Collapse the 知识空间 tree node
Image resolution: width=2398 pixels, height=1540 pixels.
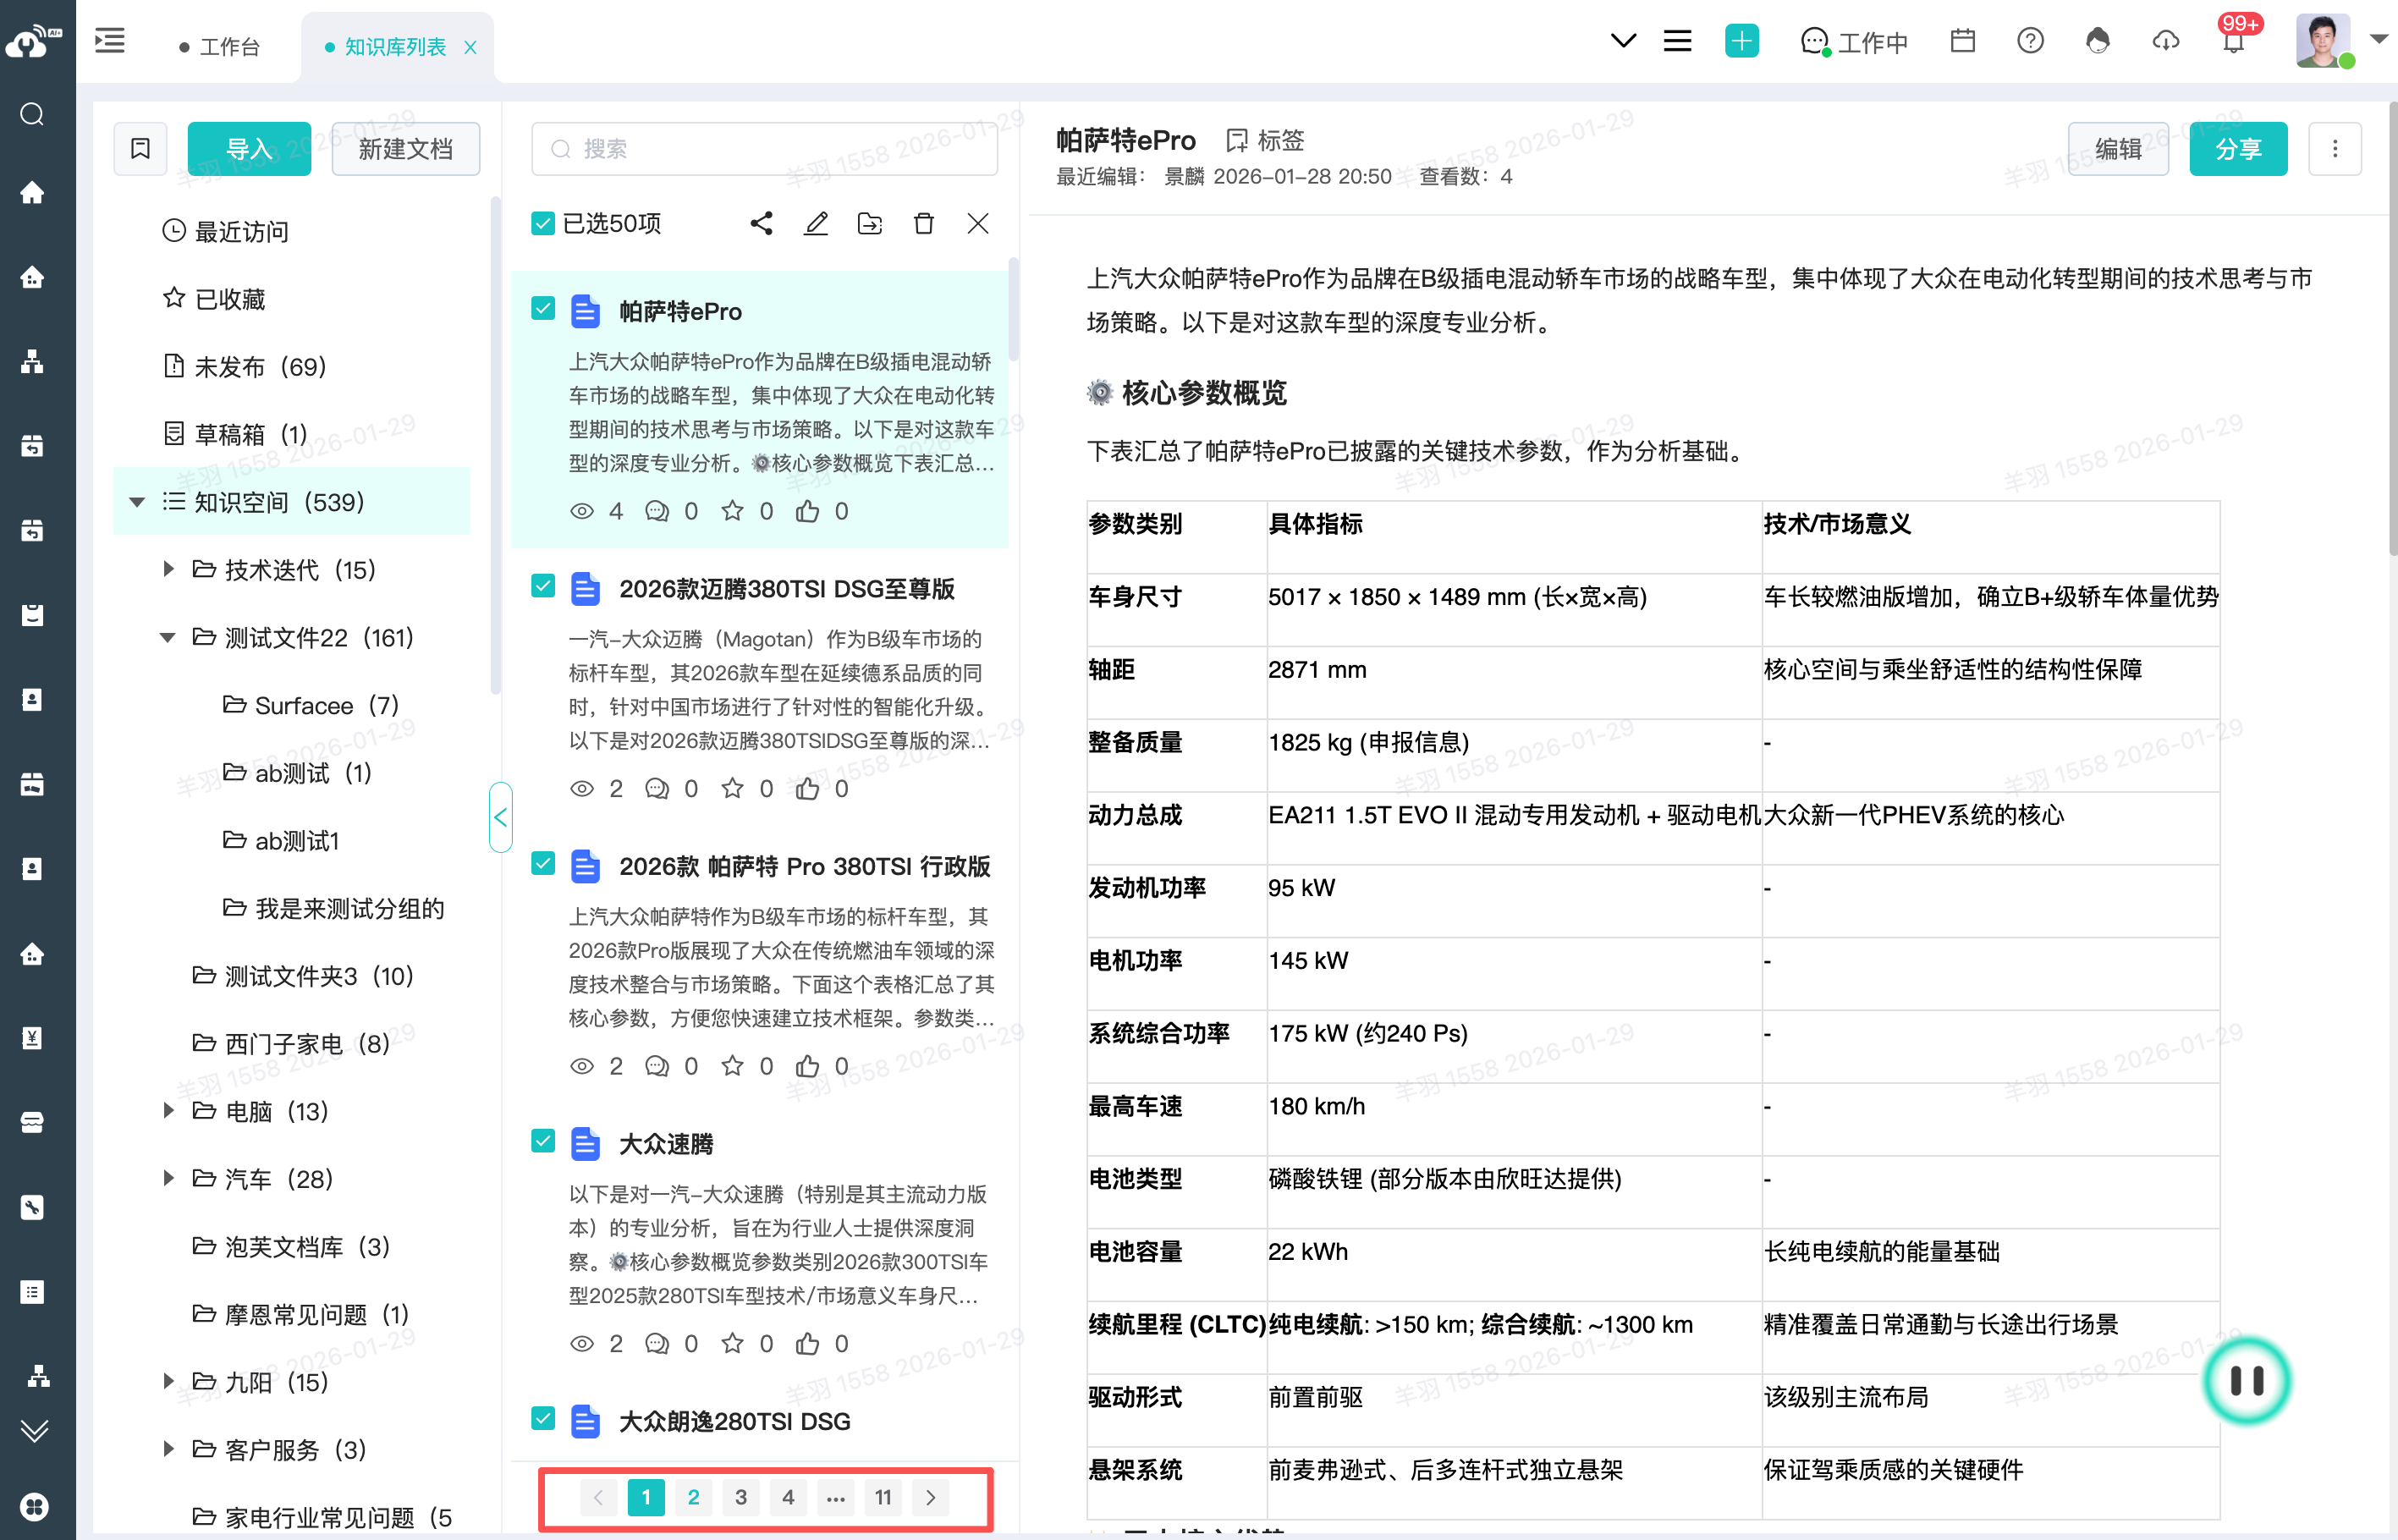tap(137, 502)
